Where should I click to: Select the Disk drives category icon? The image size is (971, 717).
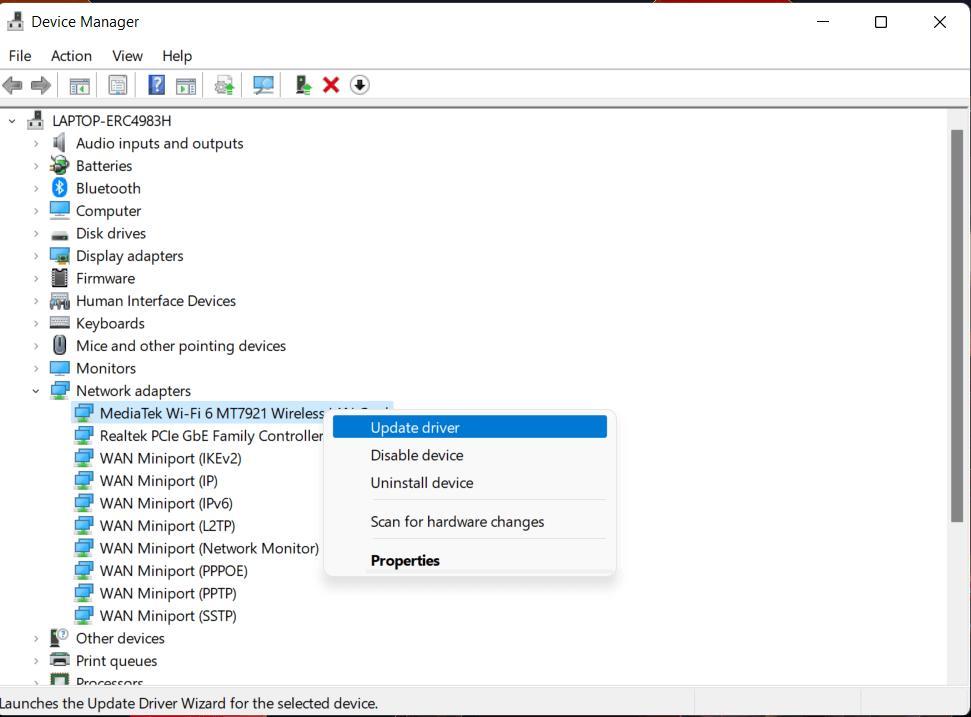click(59, 234)
